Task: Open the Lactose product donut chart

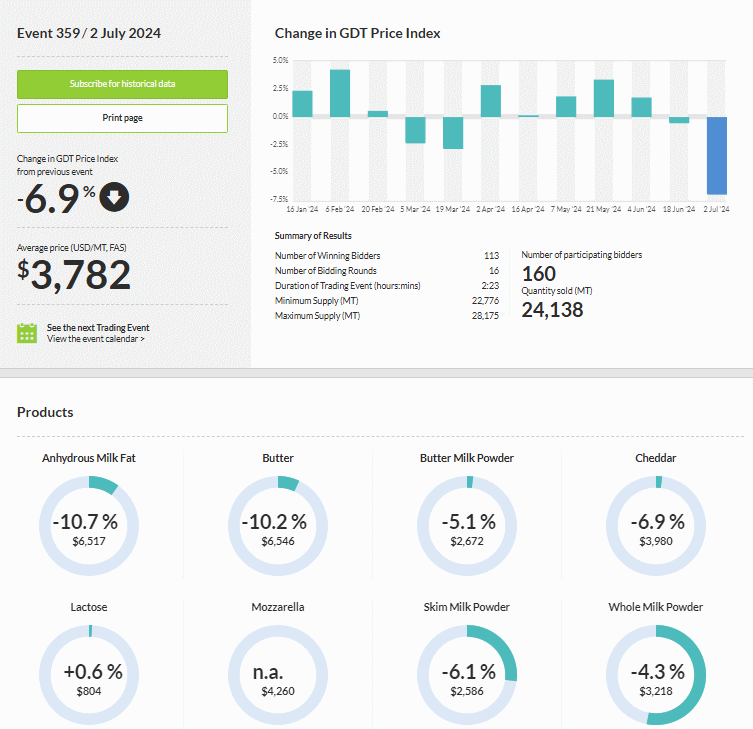Action: 89,675
